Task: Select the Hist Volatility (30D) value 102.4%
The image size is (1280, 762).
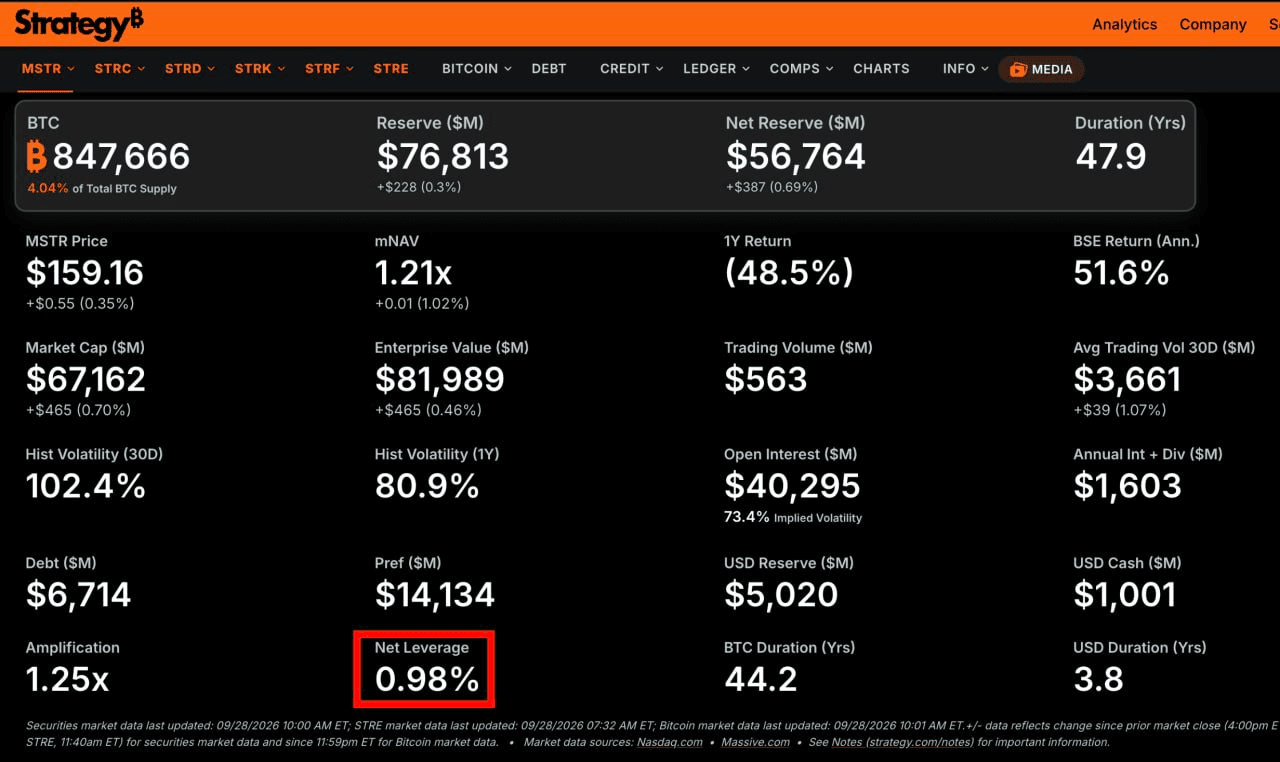Action: 86,486
